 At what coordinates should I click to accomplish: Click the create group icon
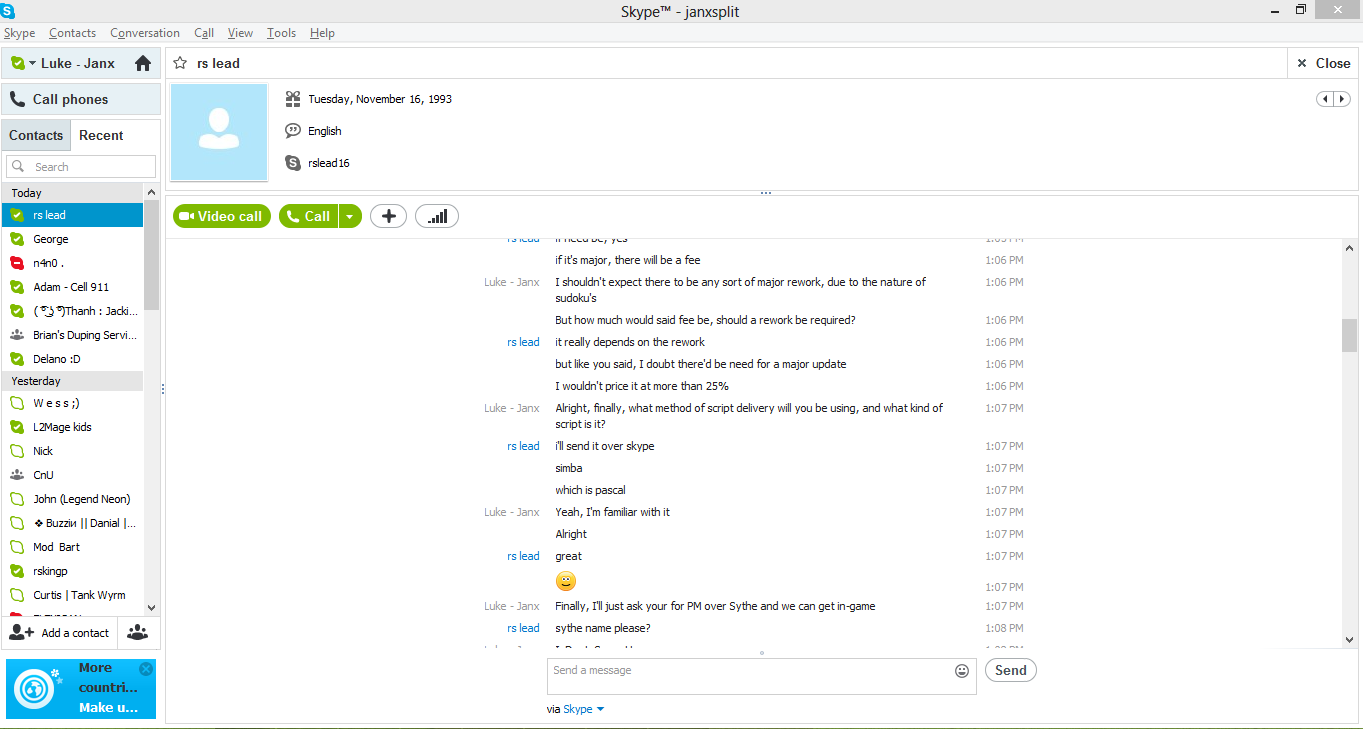coord(138,632)
